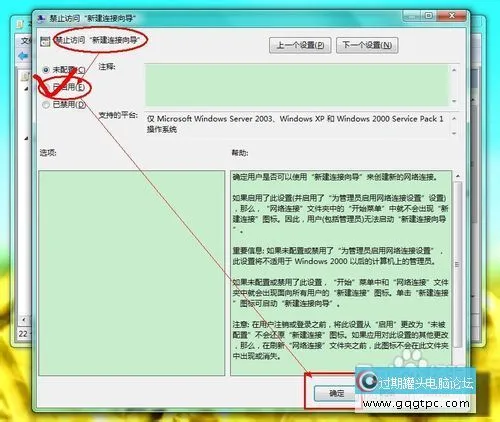
Task: Click the back arrow in the background window
Action: (23, 56)
